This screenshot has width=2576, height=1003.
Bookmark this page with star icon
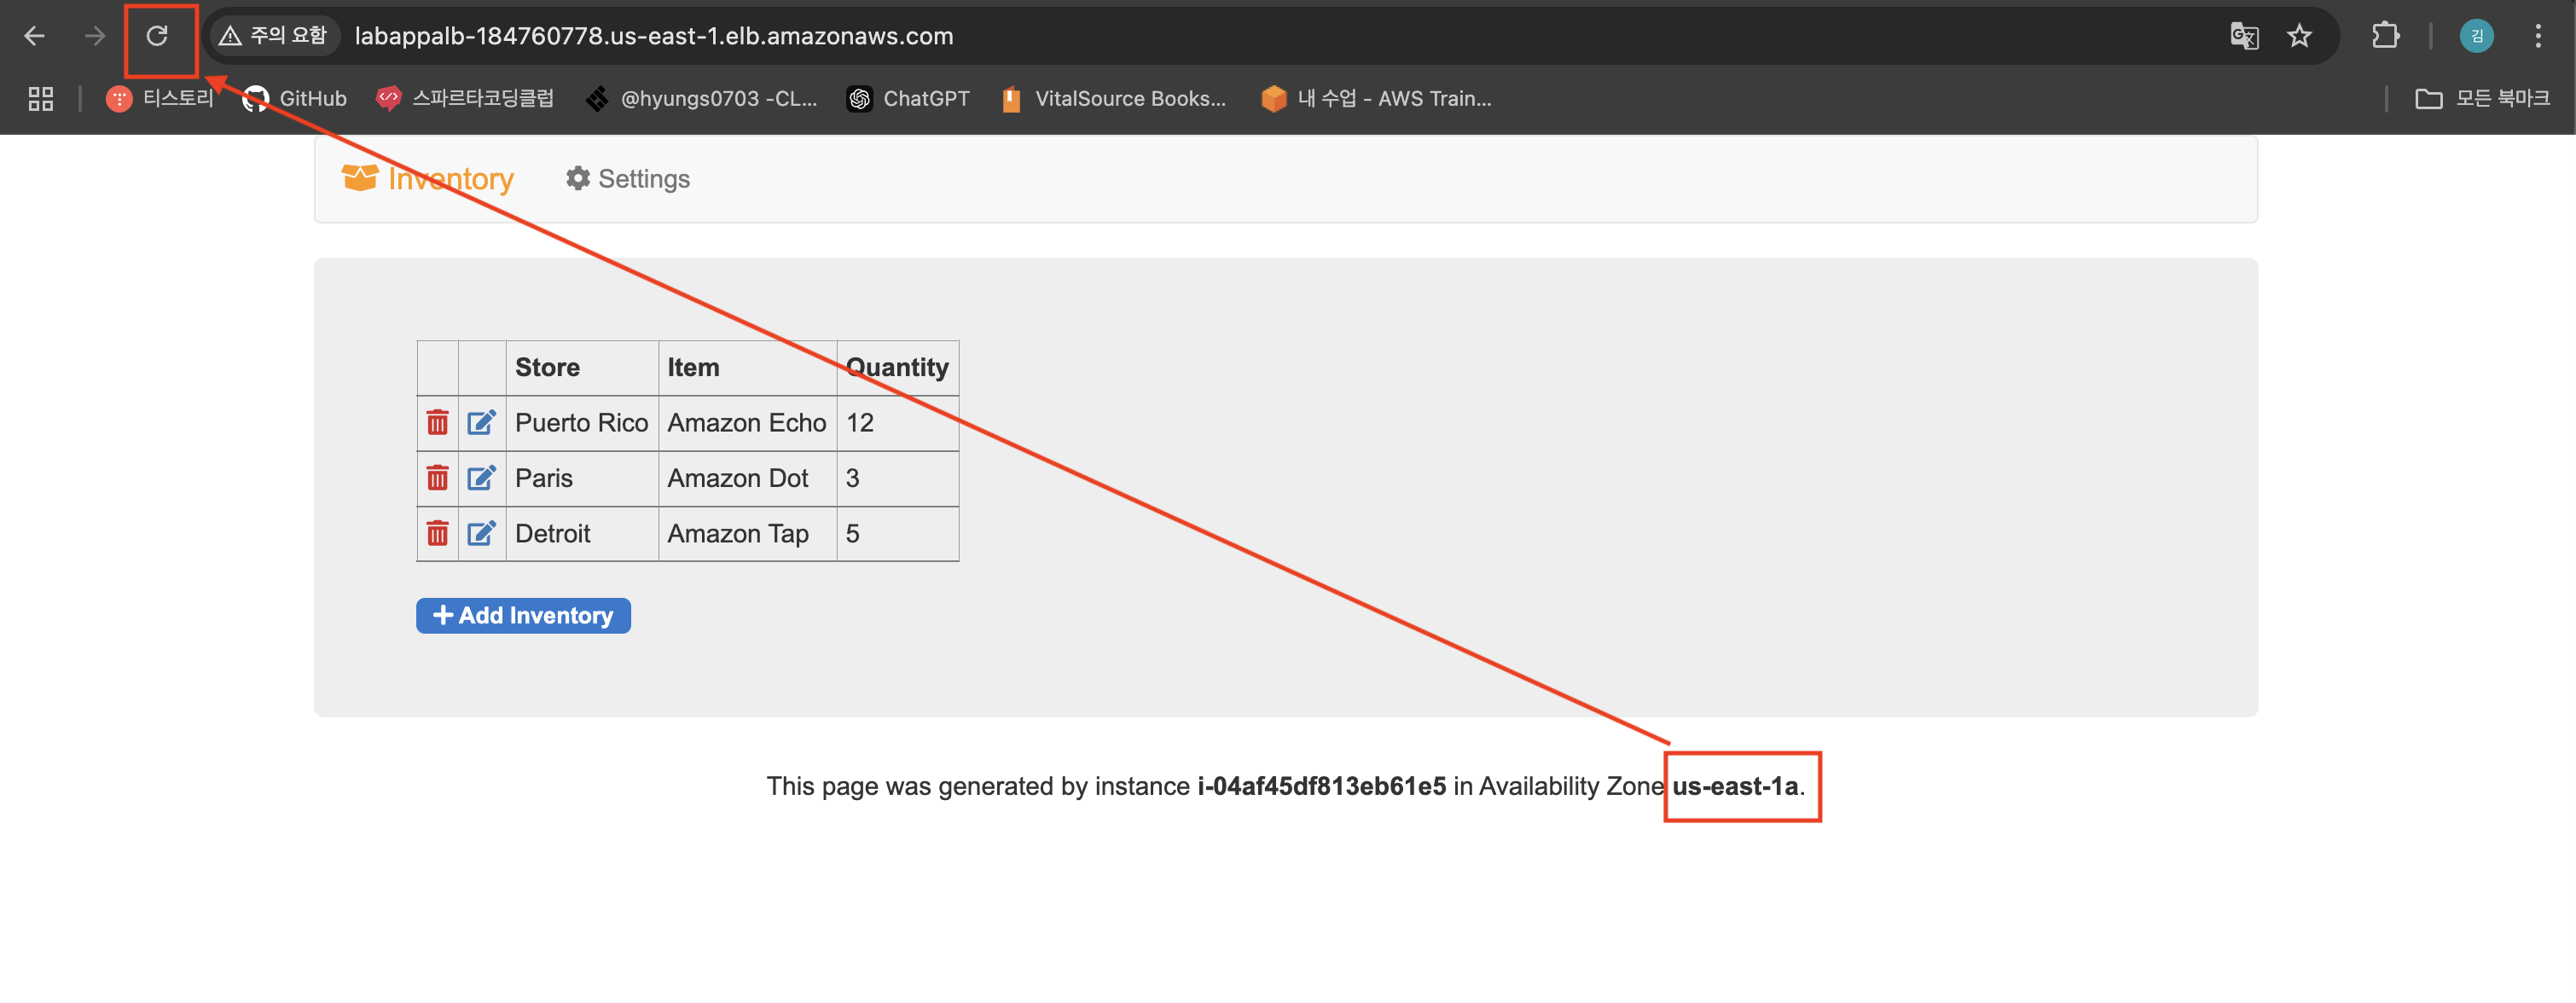pos(2299,37)
